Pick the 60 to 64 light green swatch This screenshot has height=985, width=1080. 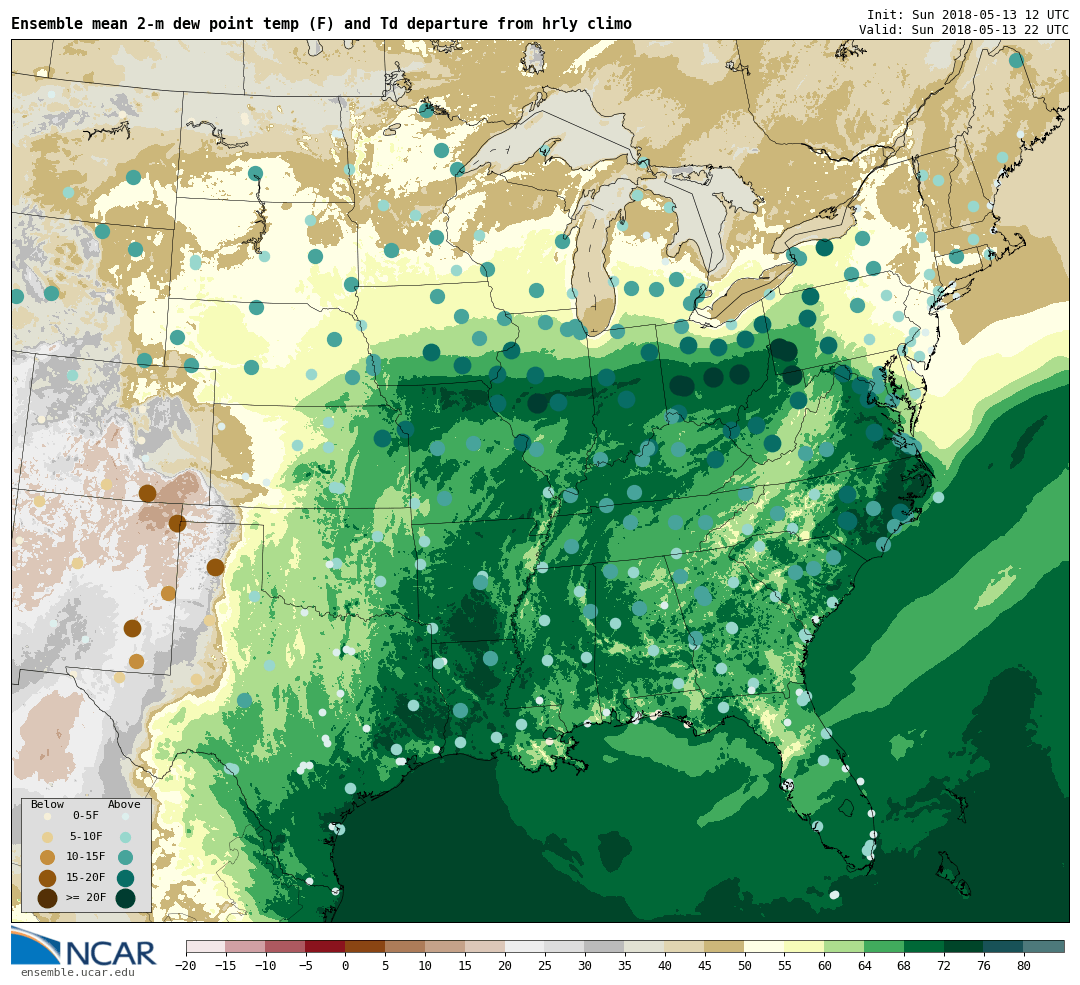[x=845, y=946]
